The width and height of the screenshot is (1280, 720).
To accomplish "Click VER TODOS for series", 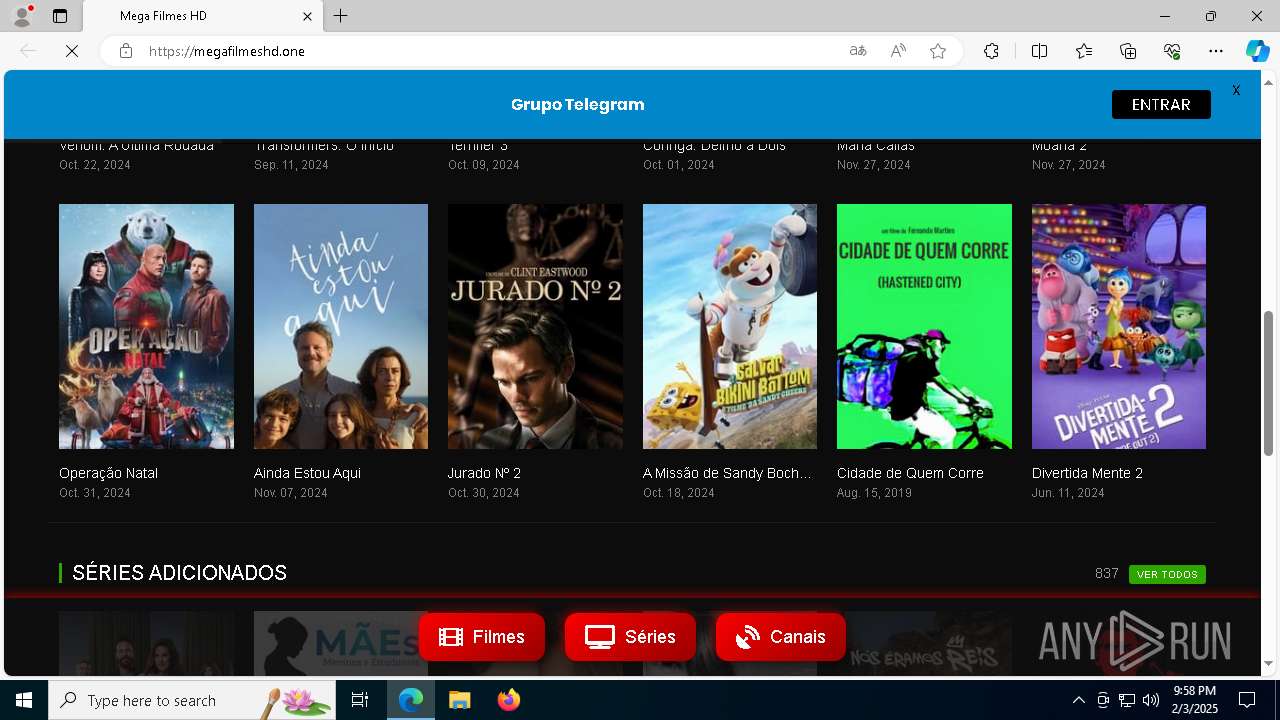I will (1167, 574).
